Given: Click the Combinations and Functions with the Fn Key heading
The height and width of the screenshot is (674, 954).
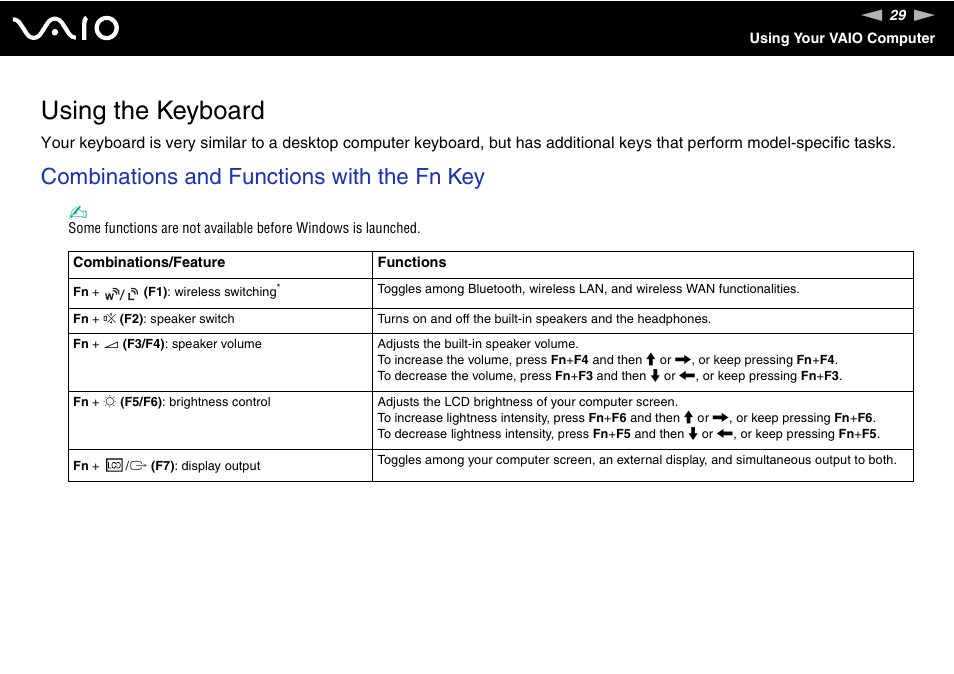Looking at the screenshot, I should (x=263, y=176).
